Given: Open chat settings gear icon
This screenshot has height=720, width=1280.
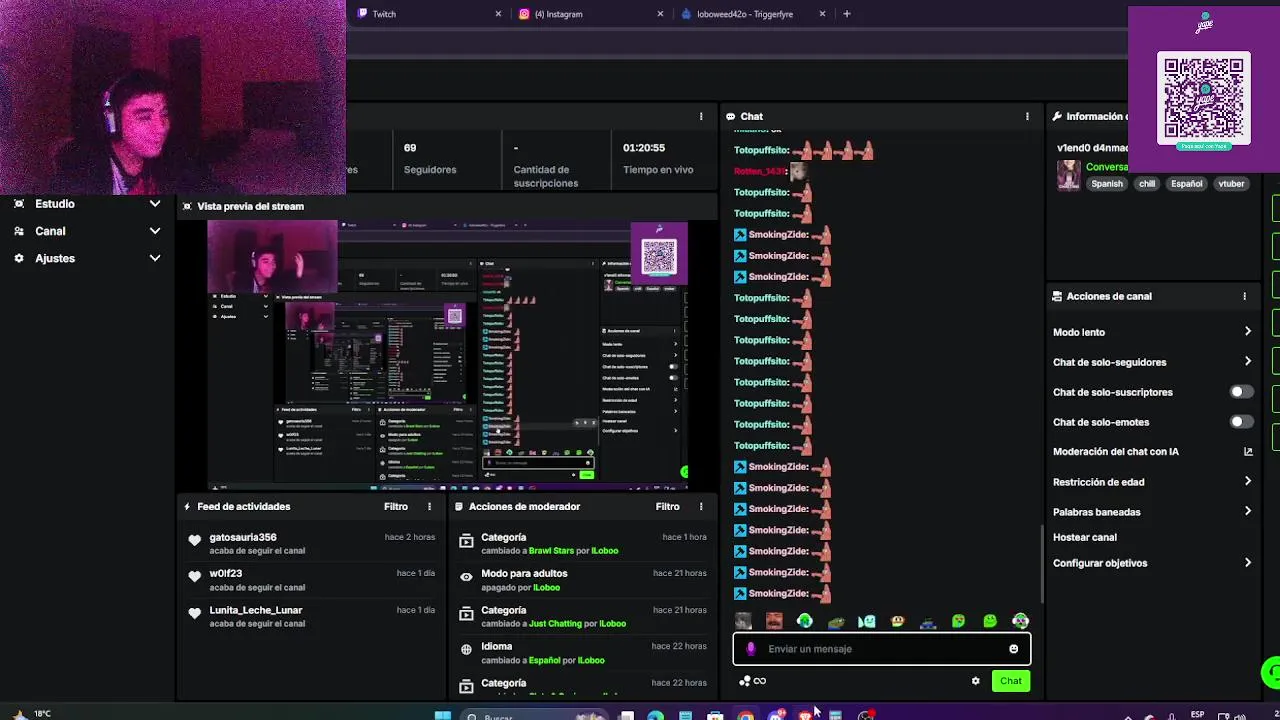Looking at the screenshot, I should (x=975, y=681).
